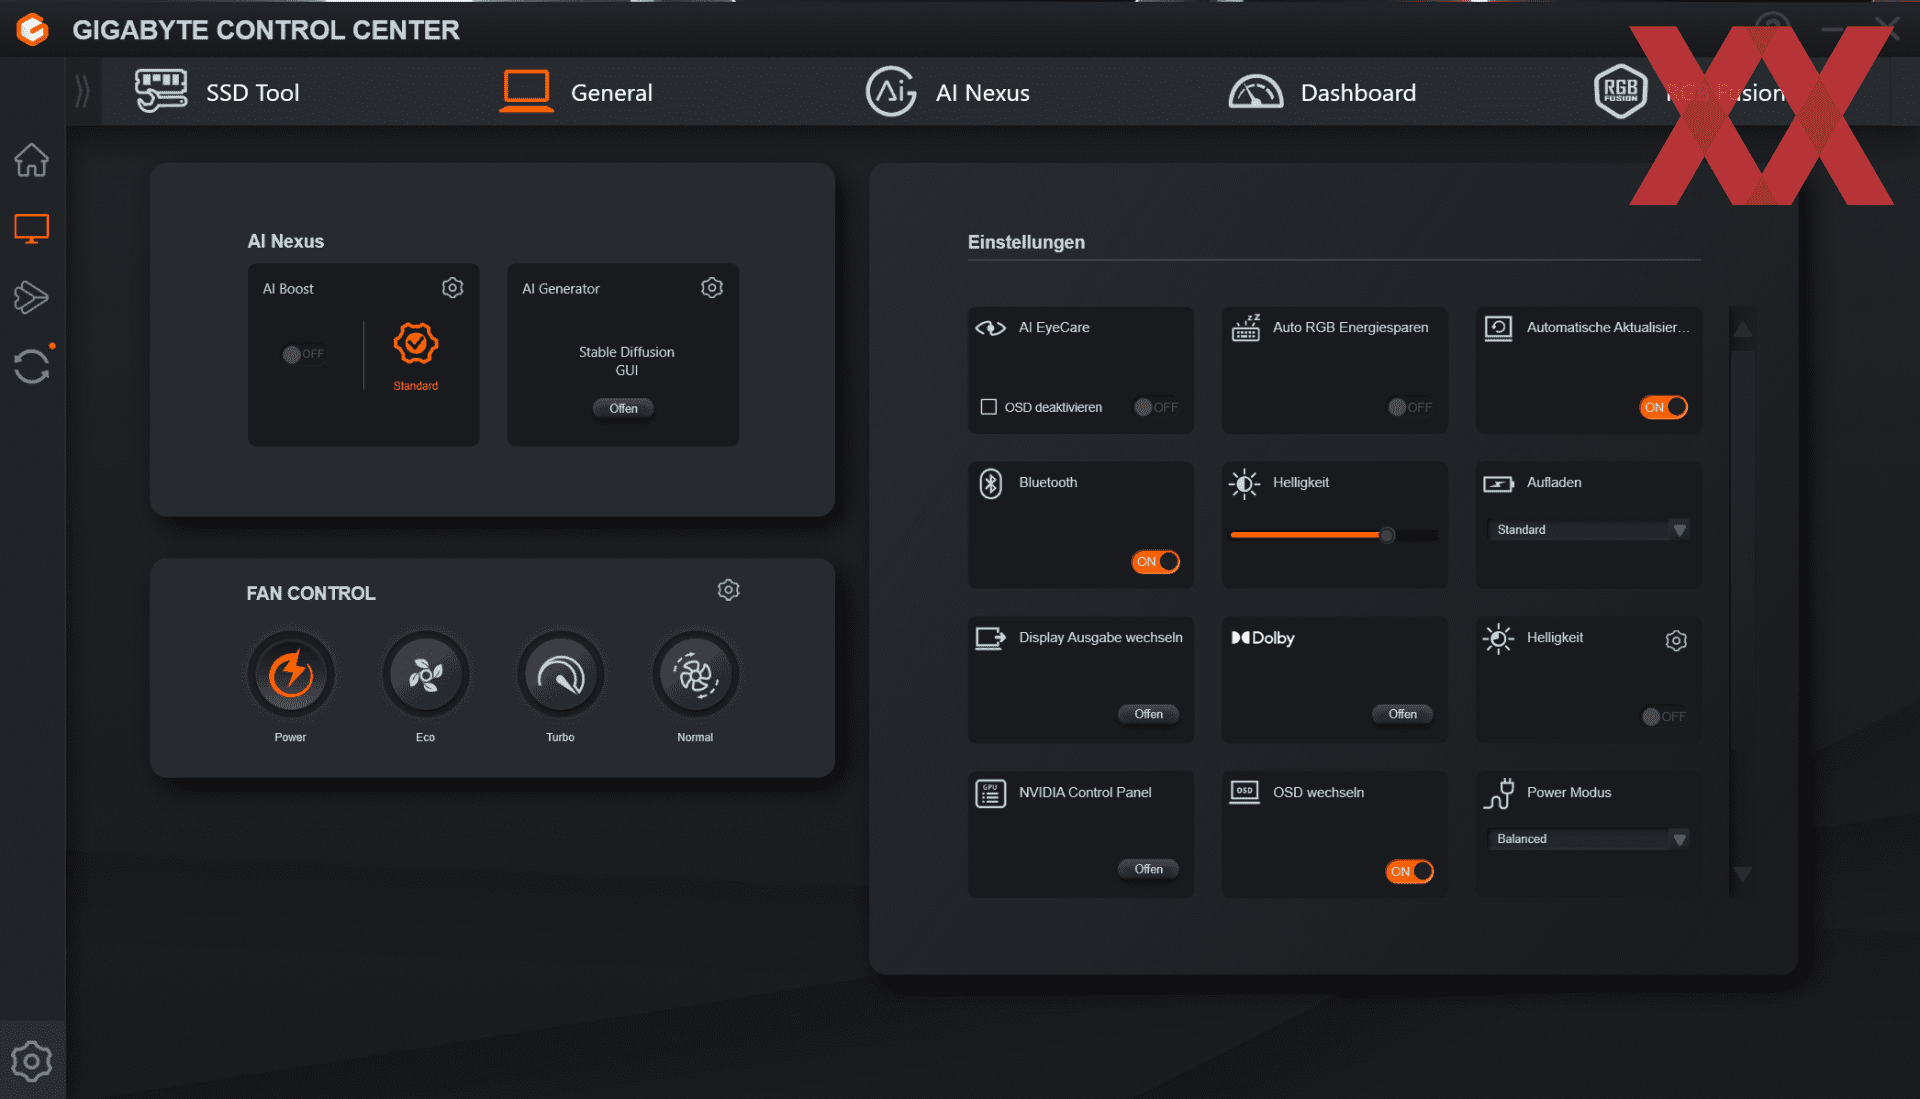Click the screen brightness sun icon
Viewport: 1920px width, 1099px height.
1245,484
